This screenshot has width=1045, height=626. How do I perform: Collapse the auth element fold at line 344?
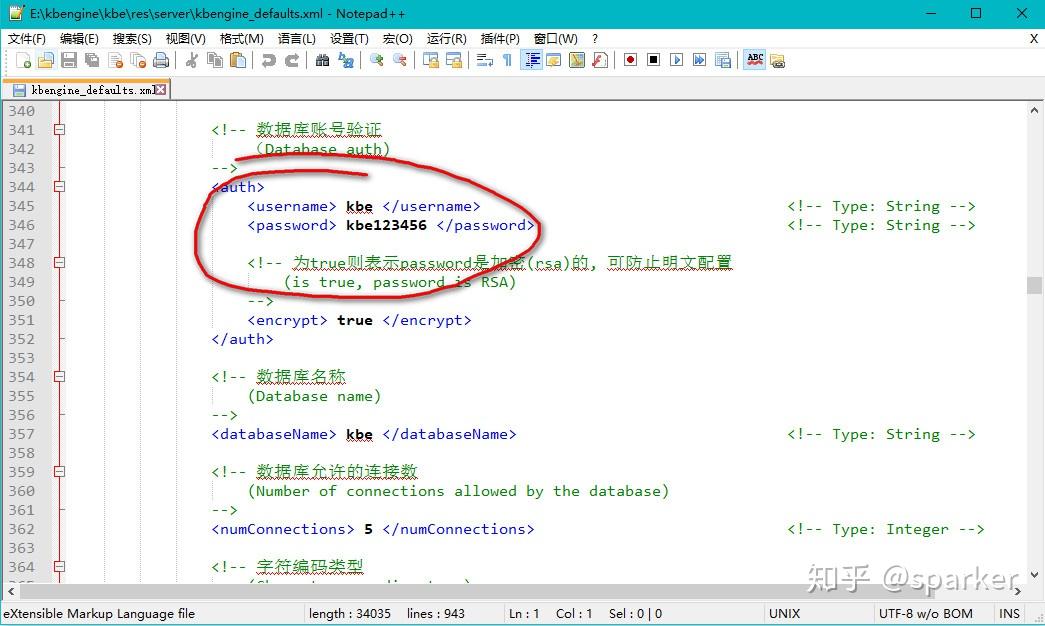point(57,187)
